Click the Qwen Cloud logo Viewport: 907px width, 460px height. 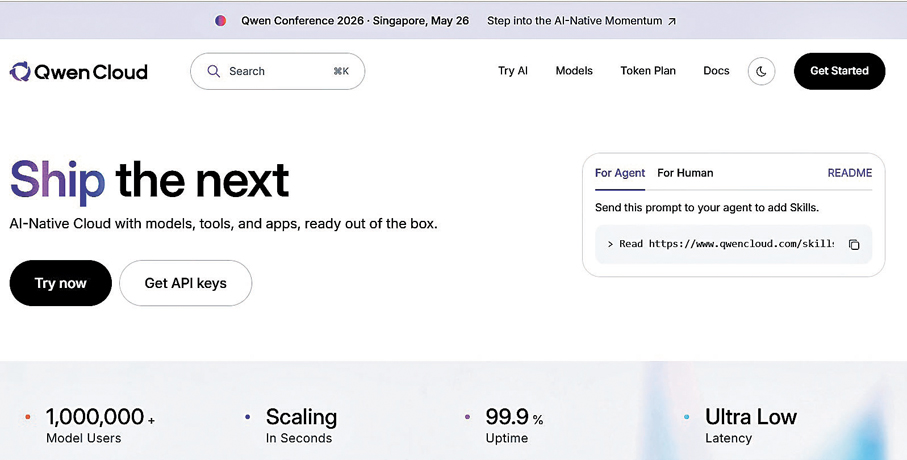tap(79, 72)
